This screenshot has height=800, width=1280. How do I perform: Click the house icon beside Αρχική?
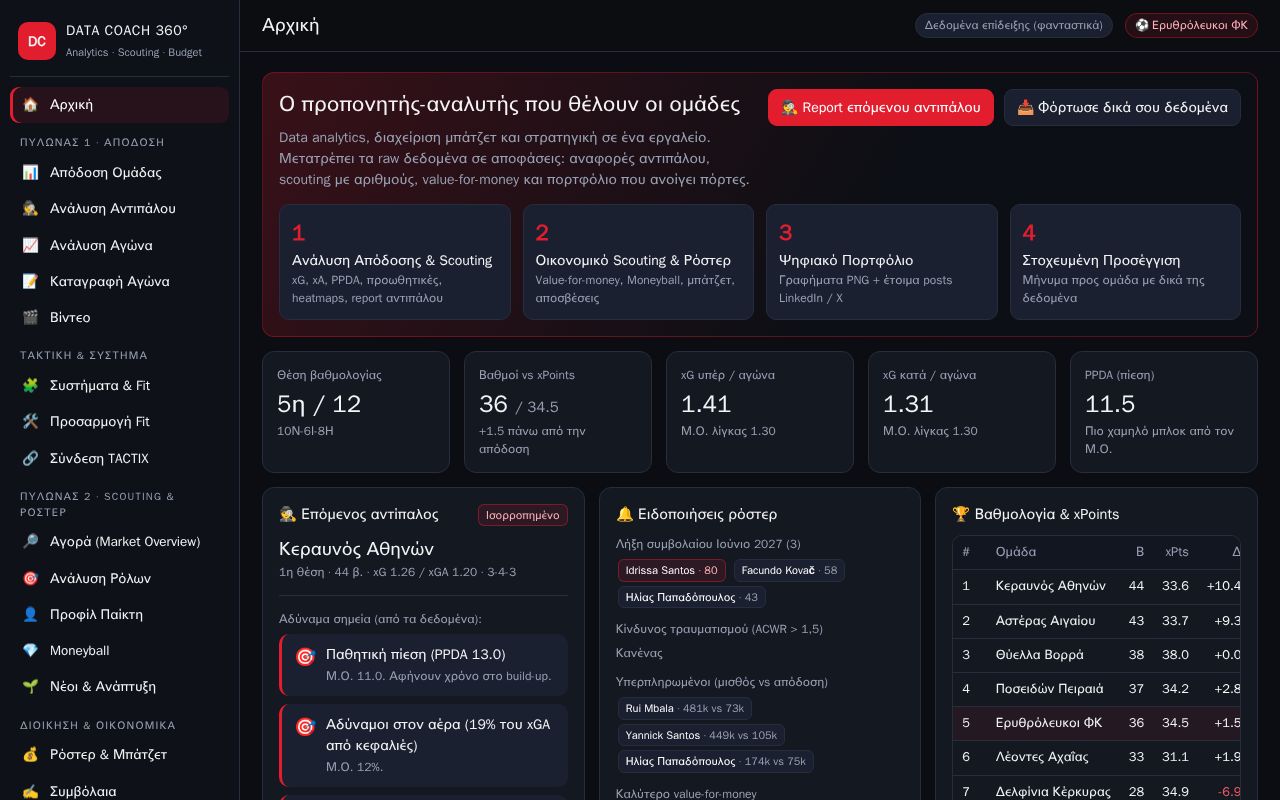30,104
